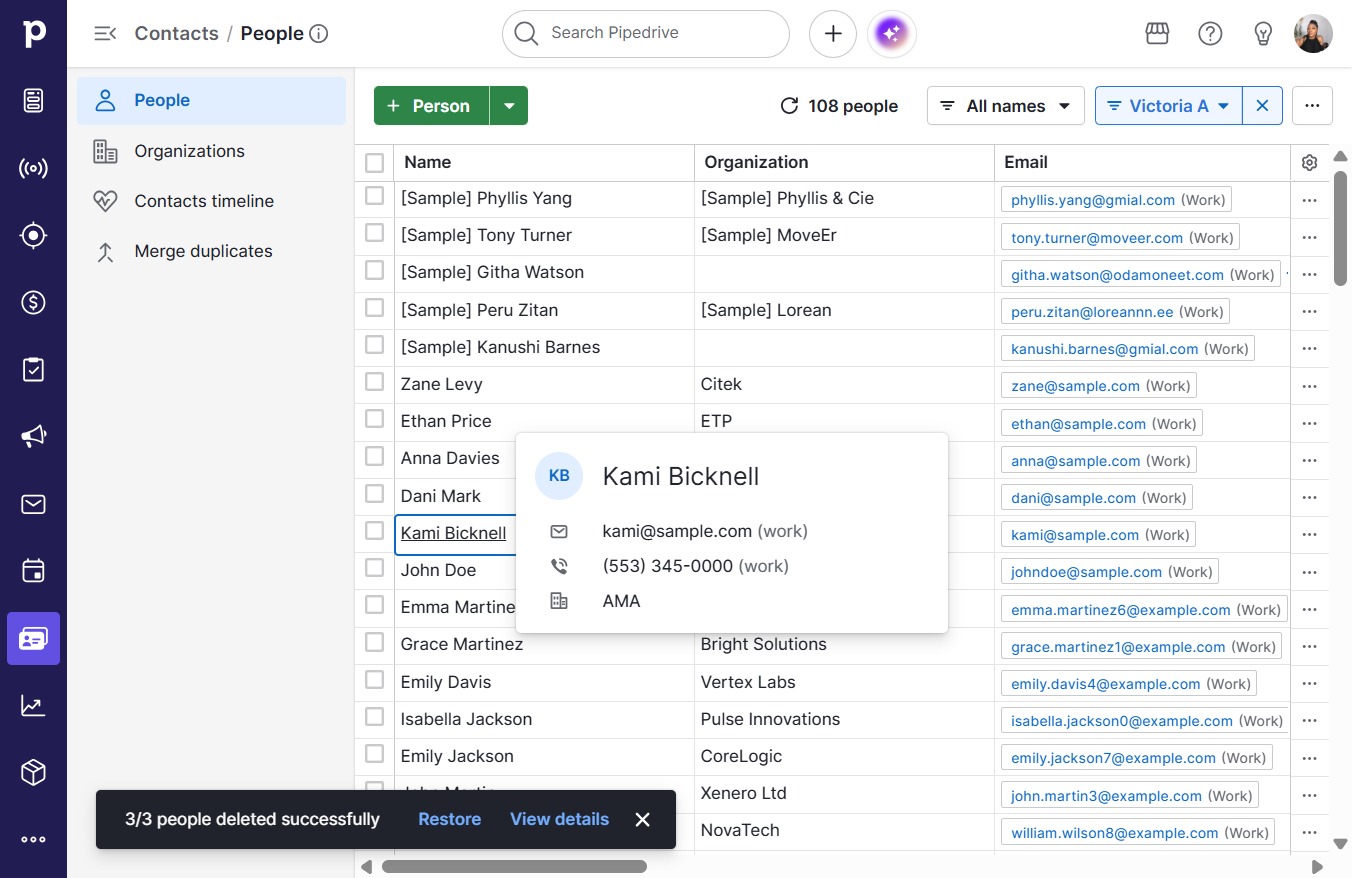
Task: Check the John Doe row checkbox
Action: point(375,568)
